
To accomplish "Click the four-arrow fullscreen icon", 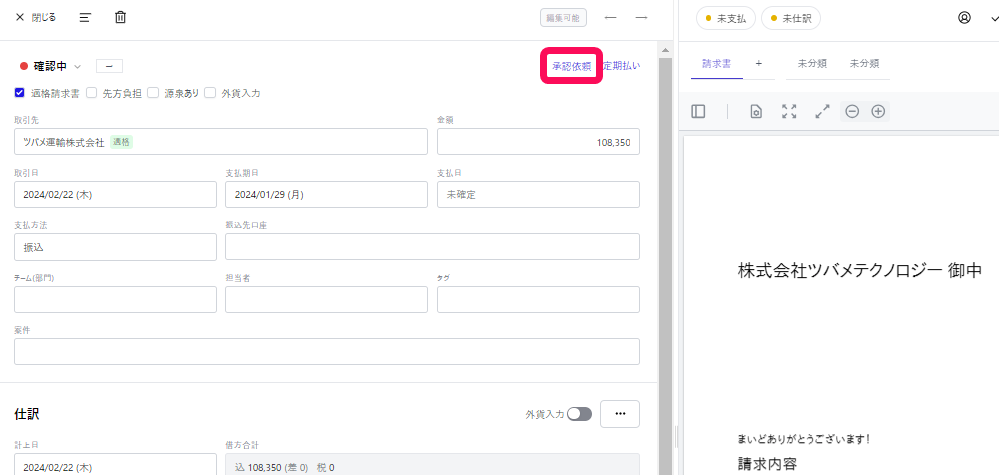I will coord(789,111).
